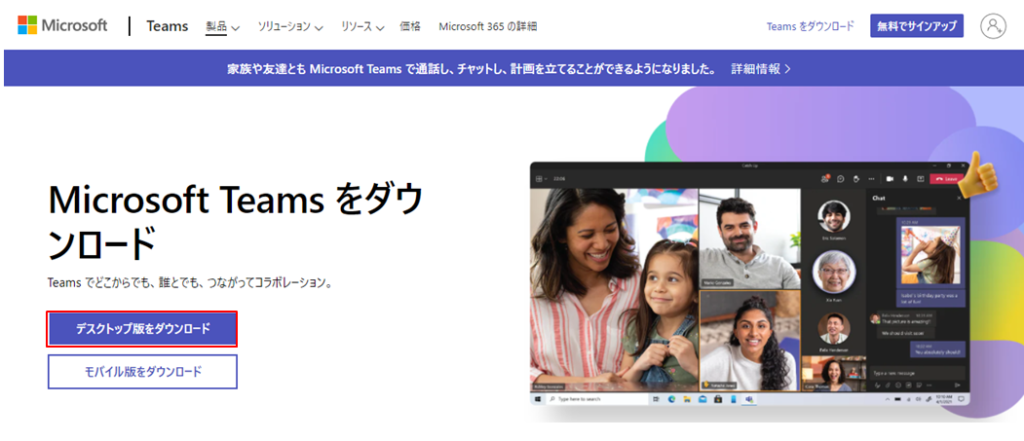The height and width of the screenshot is (441, 1024).
Task: Click the Microsoft logo in the header
Action: pyautogui.click(x=62, y=25)
